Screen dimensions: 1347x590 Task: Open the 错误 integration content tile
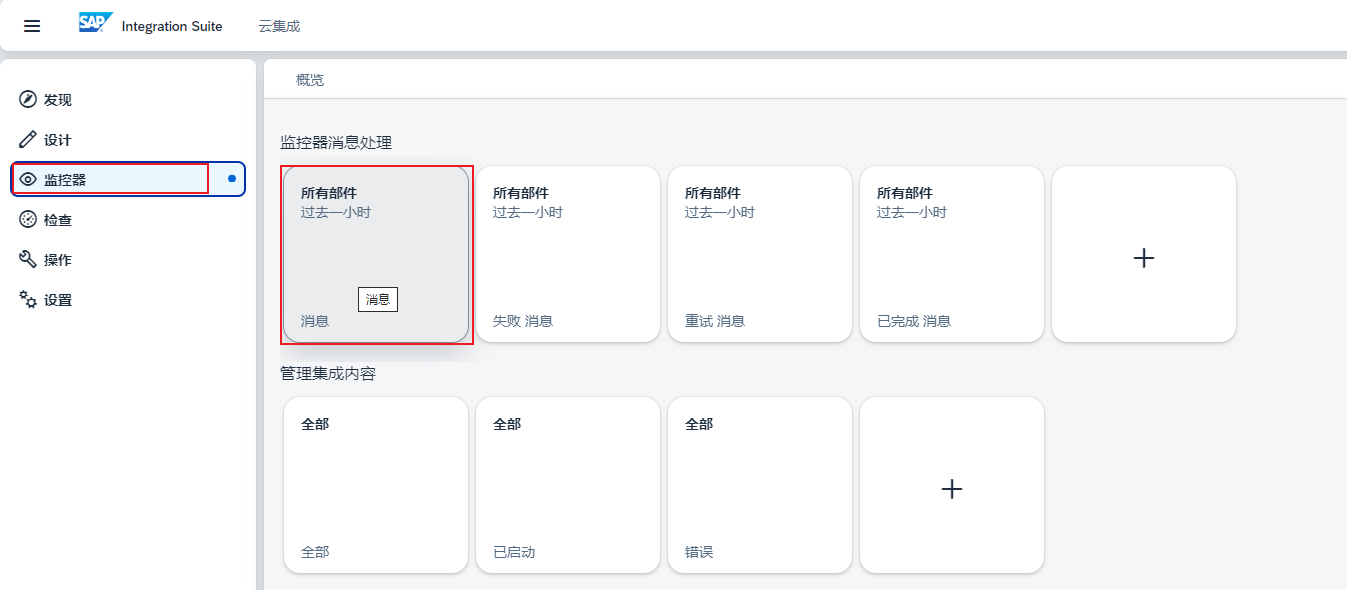pyautogui.click(x=760, y=485)
